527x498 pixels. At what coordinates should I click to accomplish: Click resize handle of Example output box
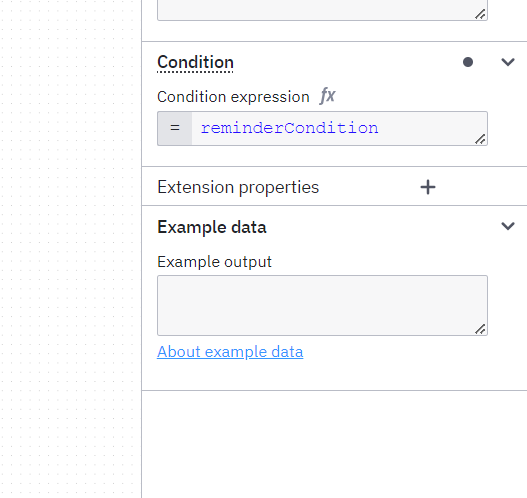[x=480, y=329]
